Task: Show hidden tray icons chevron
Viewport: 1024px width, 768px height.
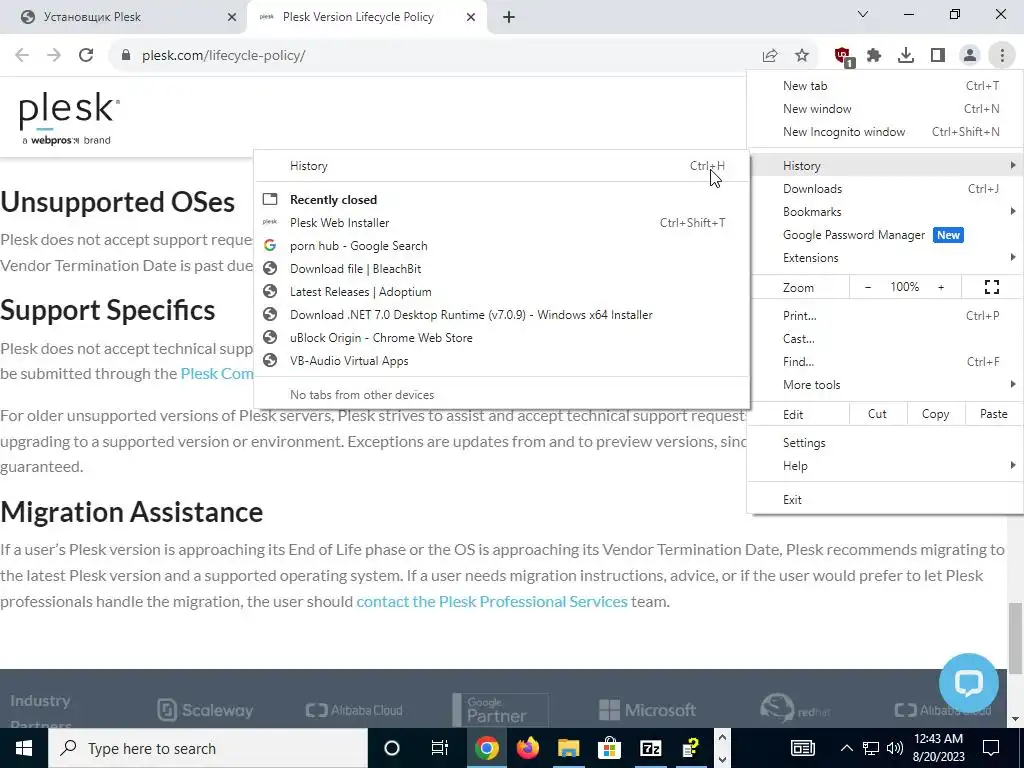Action: (x=846, y=748)
